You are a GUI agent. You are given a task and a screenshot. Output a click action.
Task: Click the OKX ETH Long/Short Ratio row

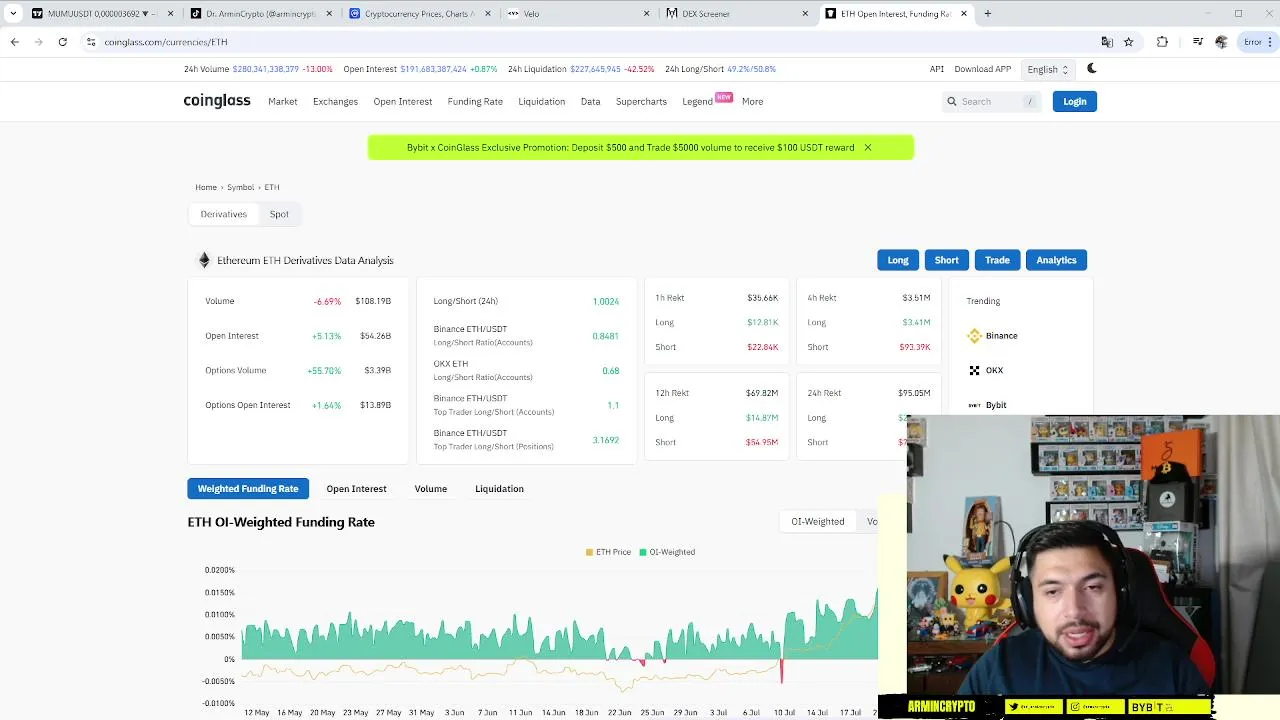[x=526, y=370]
